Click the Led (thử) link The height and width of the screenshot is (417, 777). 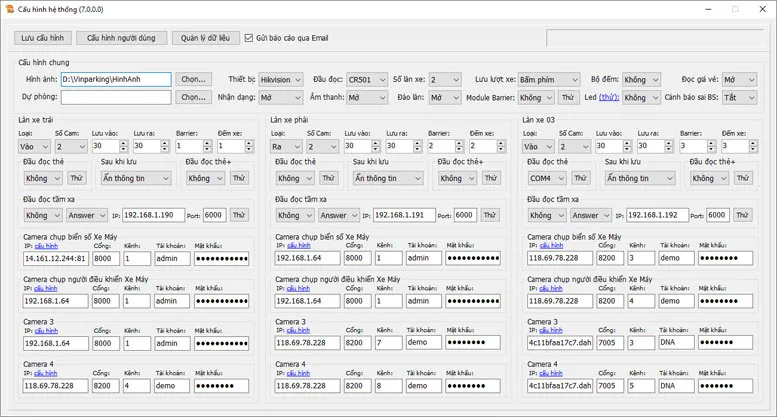click(608, 97)
